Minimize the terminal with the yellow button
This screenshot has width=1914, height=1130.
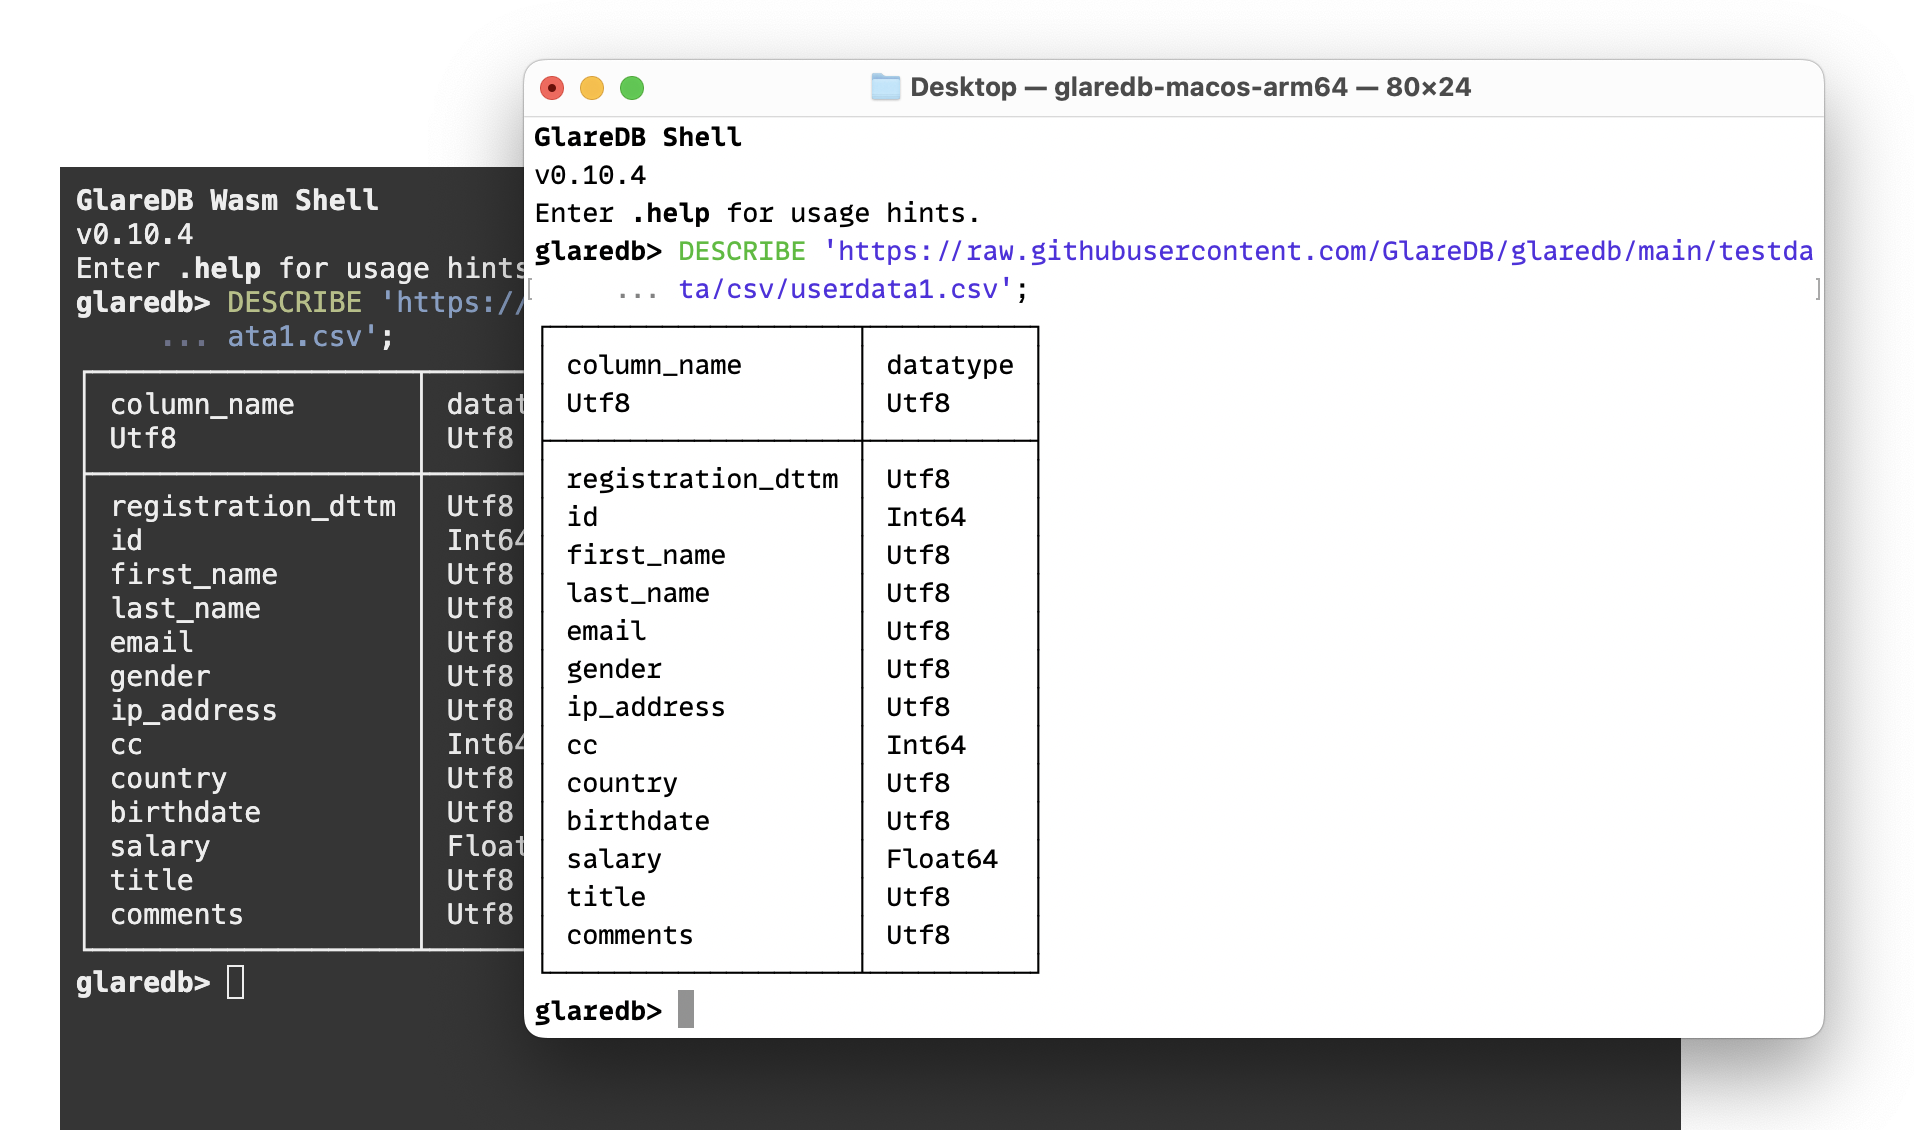pyautogui.click(x=592, y=88)
